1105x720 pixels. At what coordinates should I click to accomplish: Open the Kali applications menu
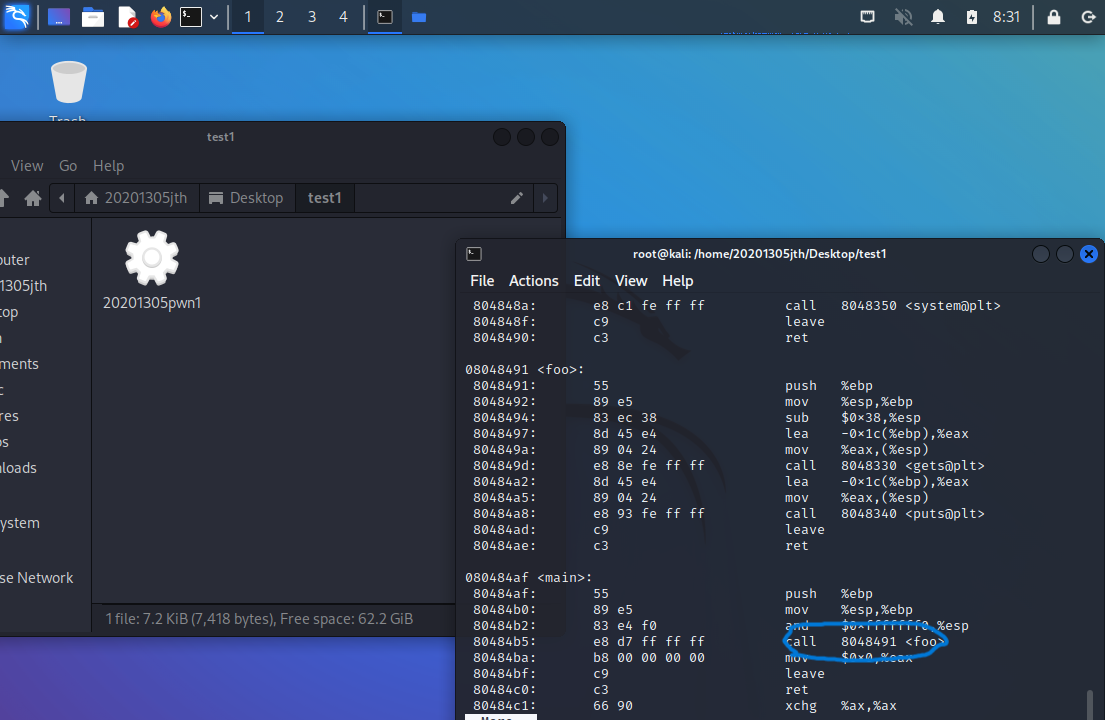pyautogui.click(x=16, y=17)
